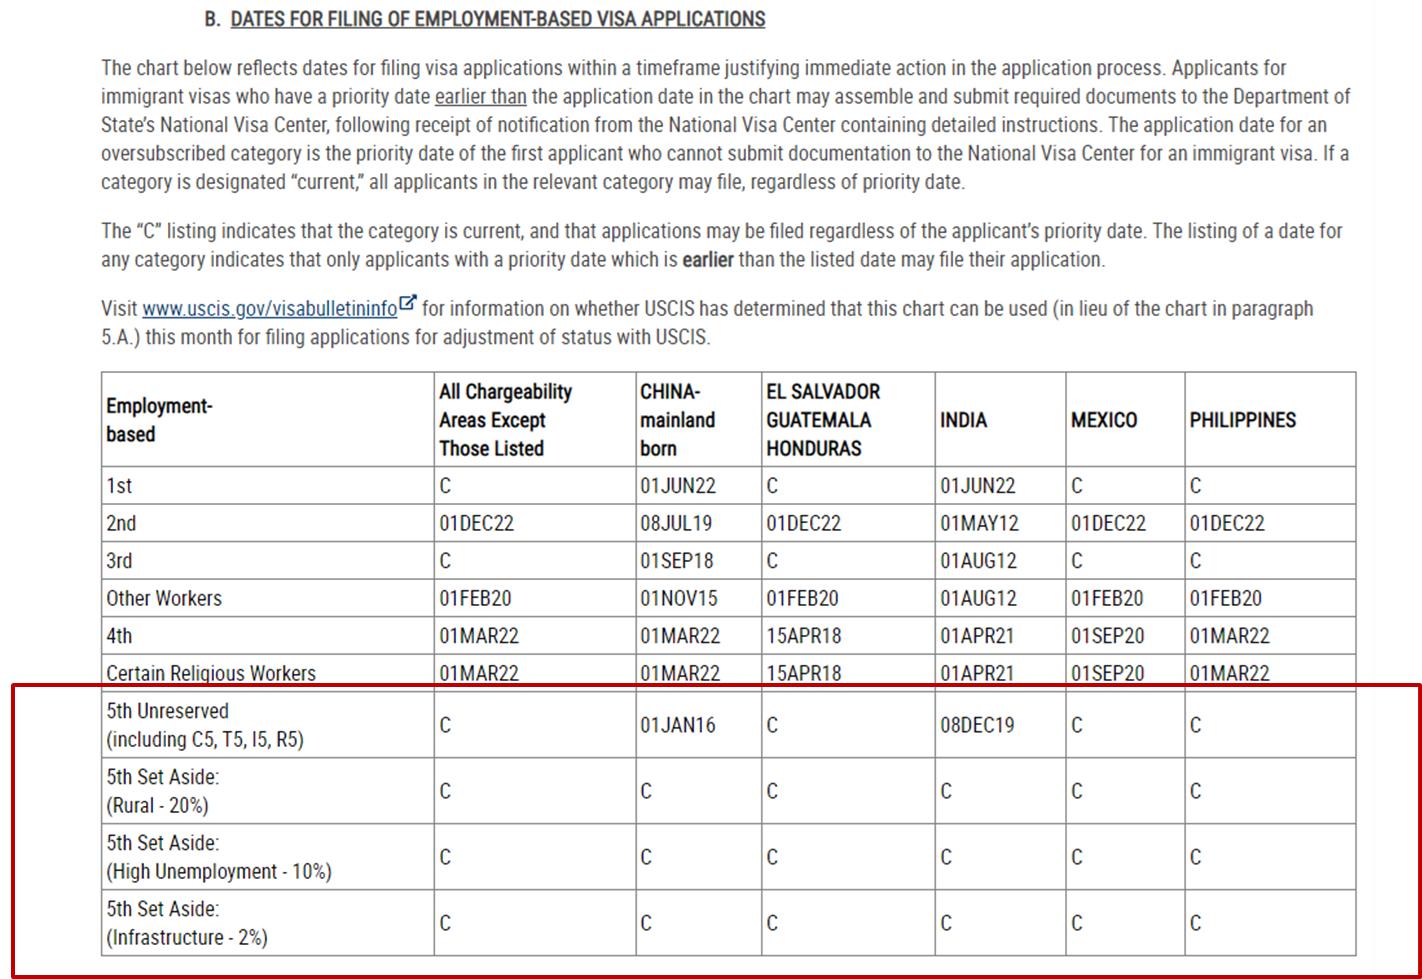
Task: Click the Dates for Filing section heading
Action: click(x=497, y=19)
